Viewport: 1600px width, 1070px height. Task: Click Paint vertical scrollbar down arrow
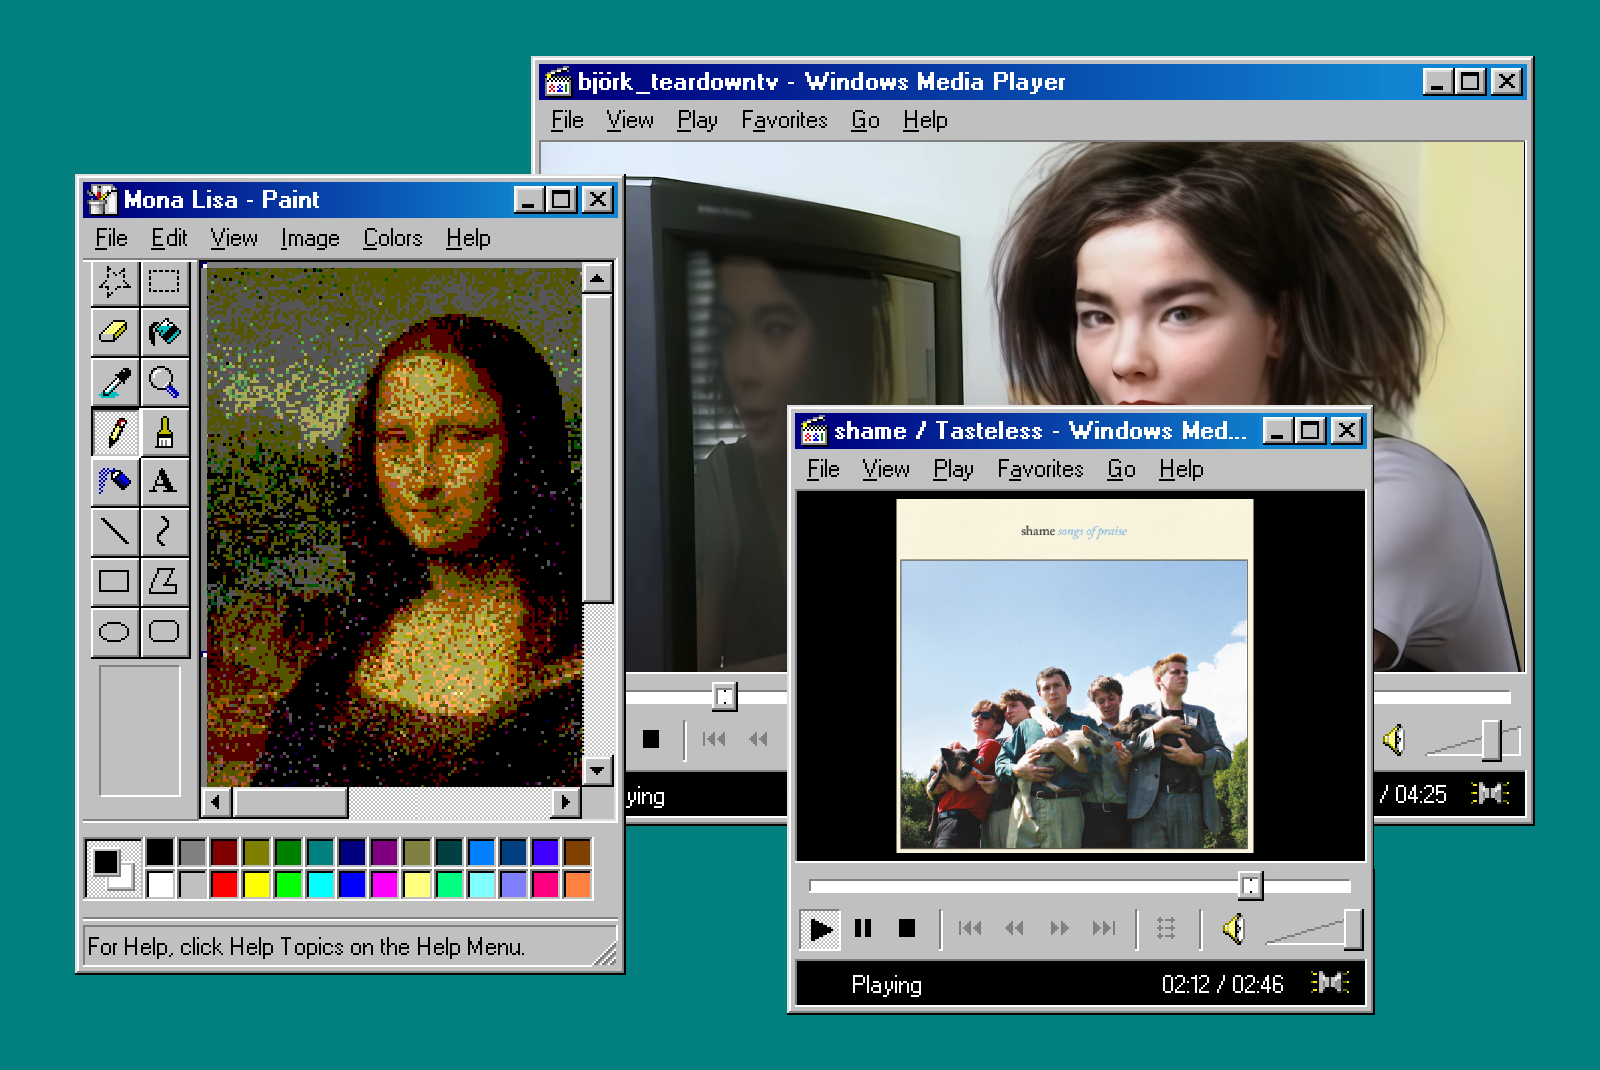pyautogui.click(x=597, y=770)
